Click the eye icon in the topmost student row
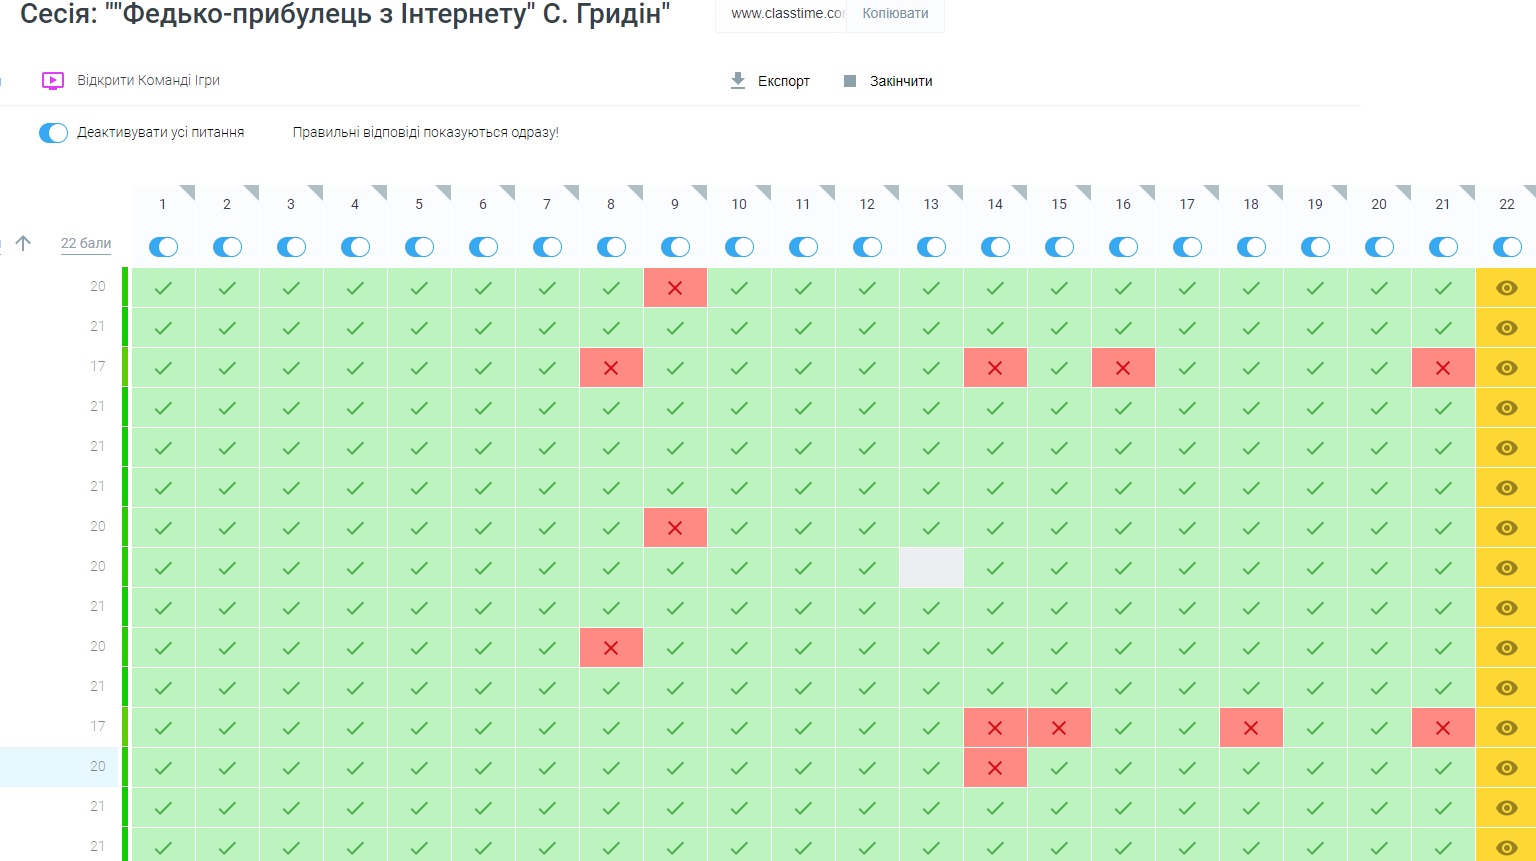Viewport: 1536px width, 861px height. coord(1506,288)
